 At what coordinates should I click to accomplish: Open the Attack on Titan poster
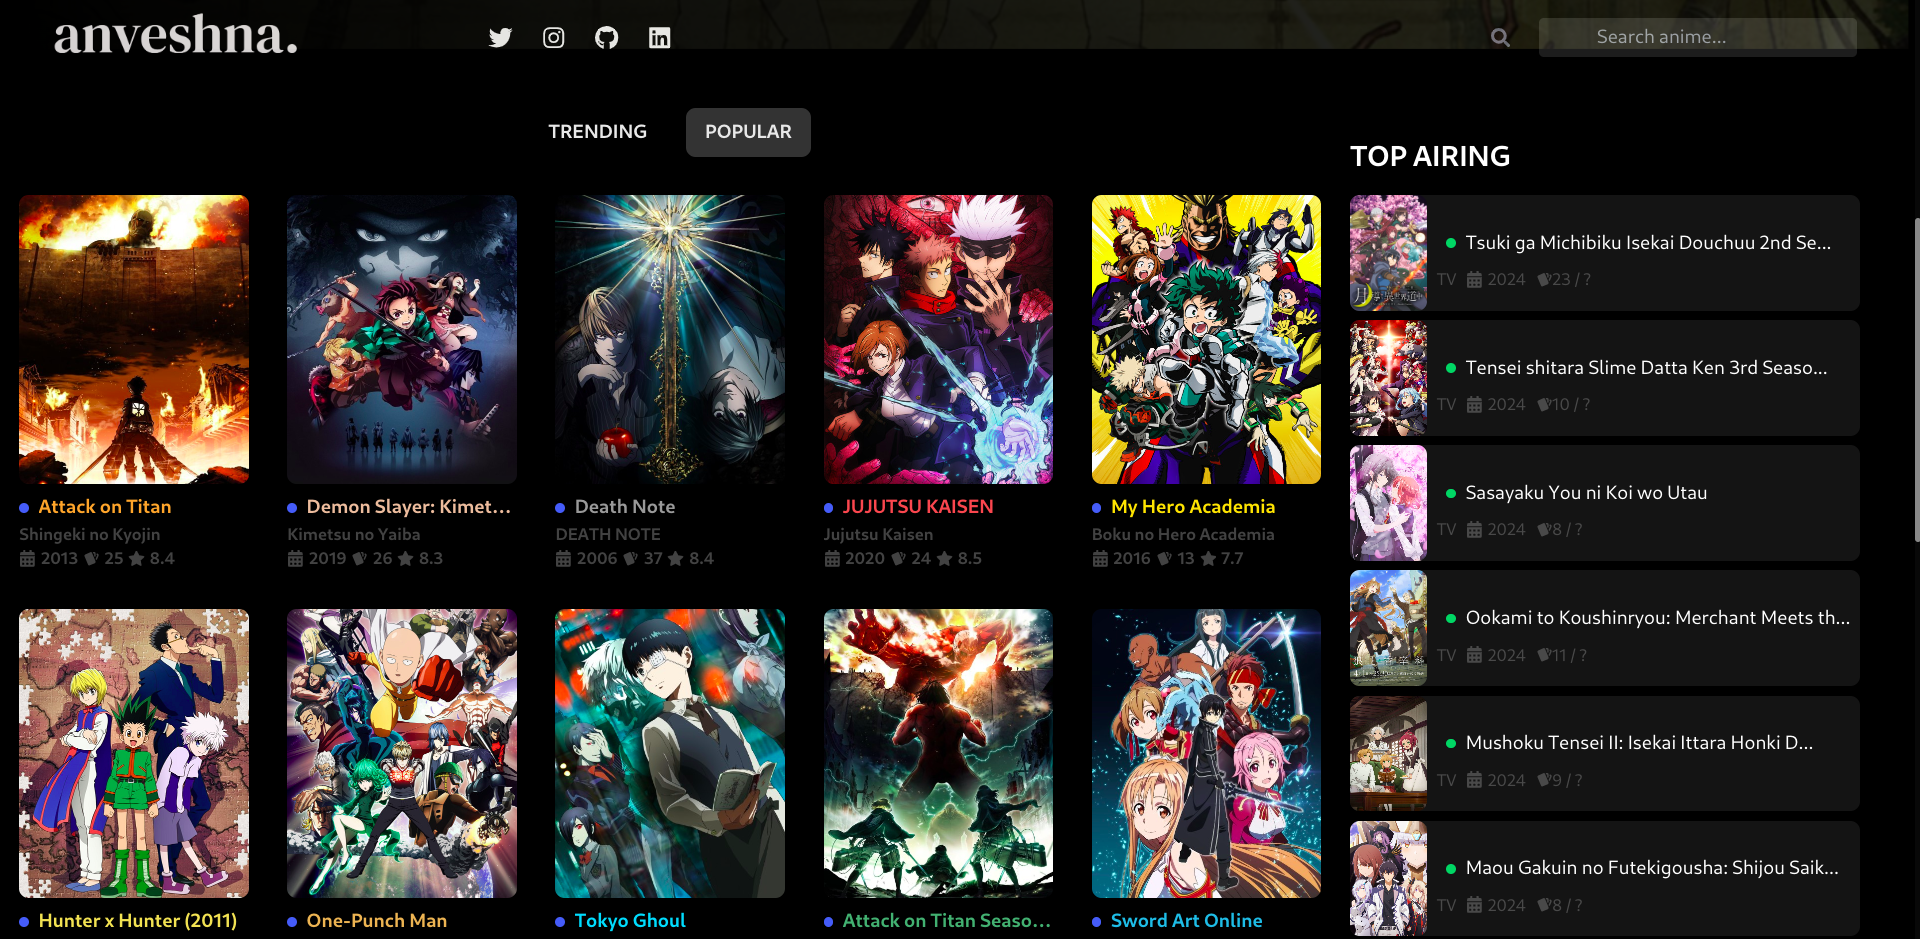coord(134,339)
